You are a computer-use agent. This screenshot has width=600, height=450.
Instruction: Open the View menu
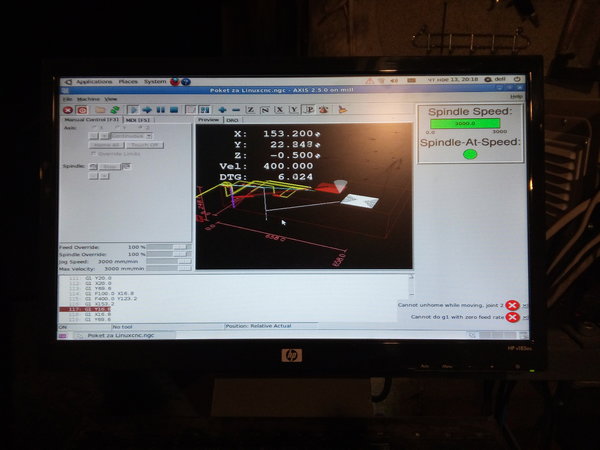[111, 99]
